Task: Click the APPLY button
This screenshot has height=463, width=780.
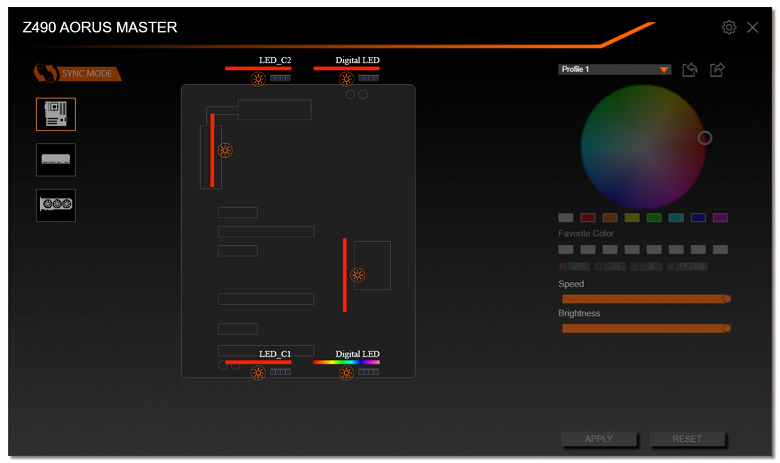Action: coord(599,439)
